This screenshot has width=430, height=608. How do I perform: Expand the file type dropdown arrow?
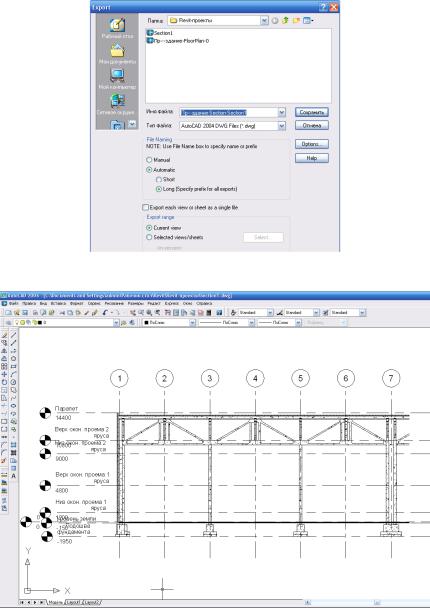[282, 126]
